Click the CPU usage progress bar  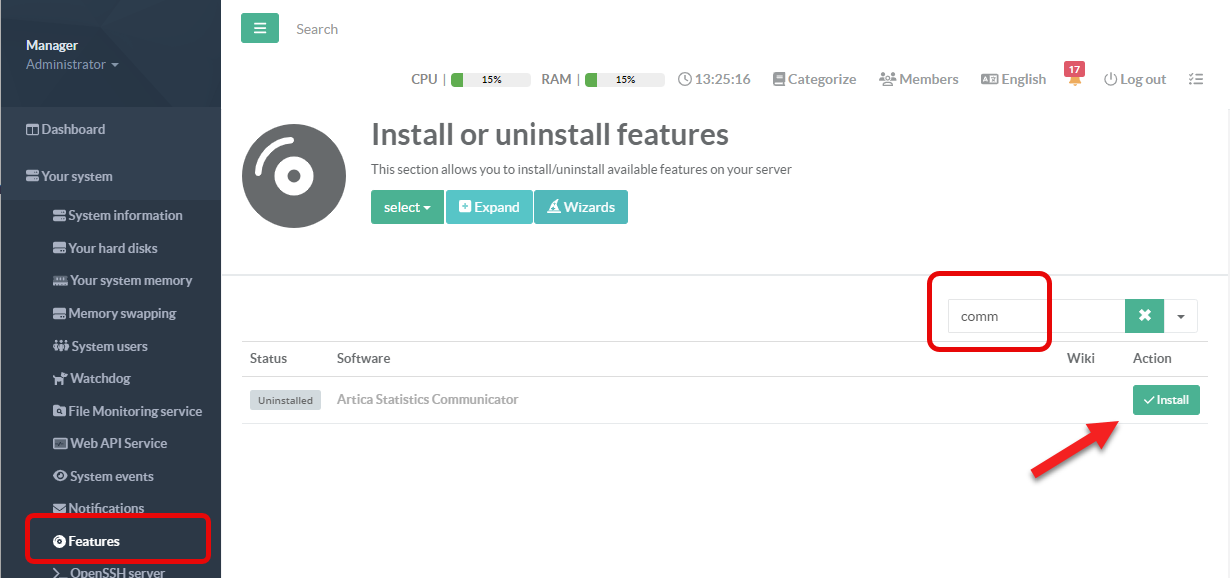tap(490, 79)
